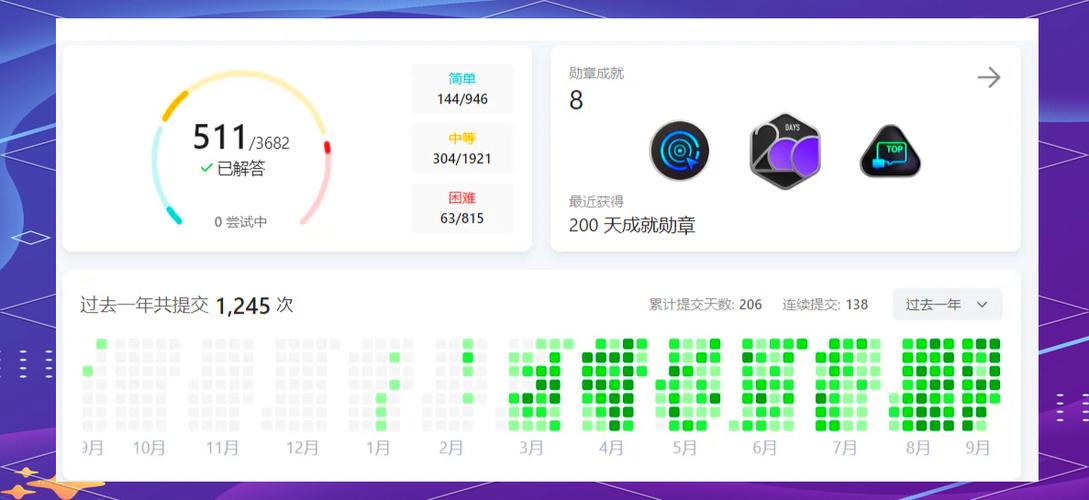
Task: Click the 连续提交: 138 stat
Action: [x=825, y=304]
